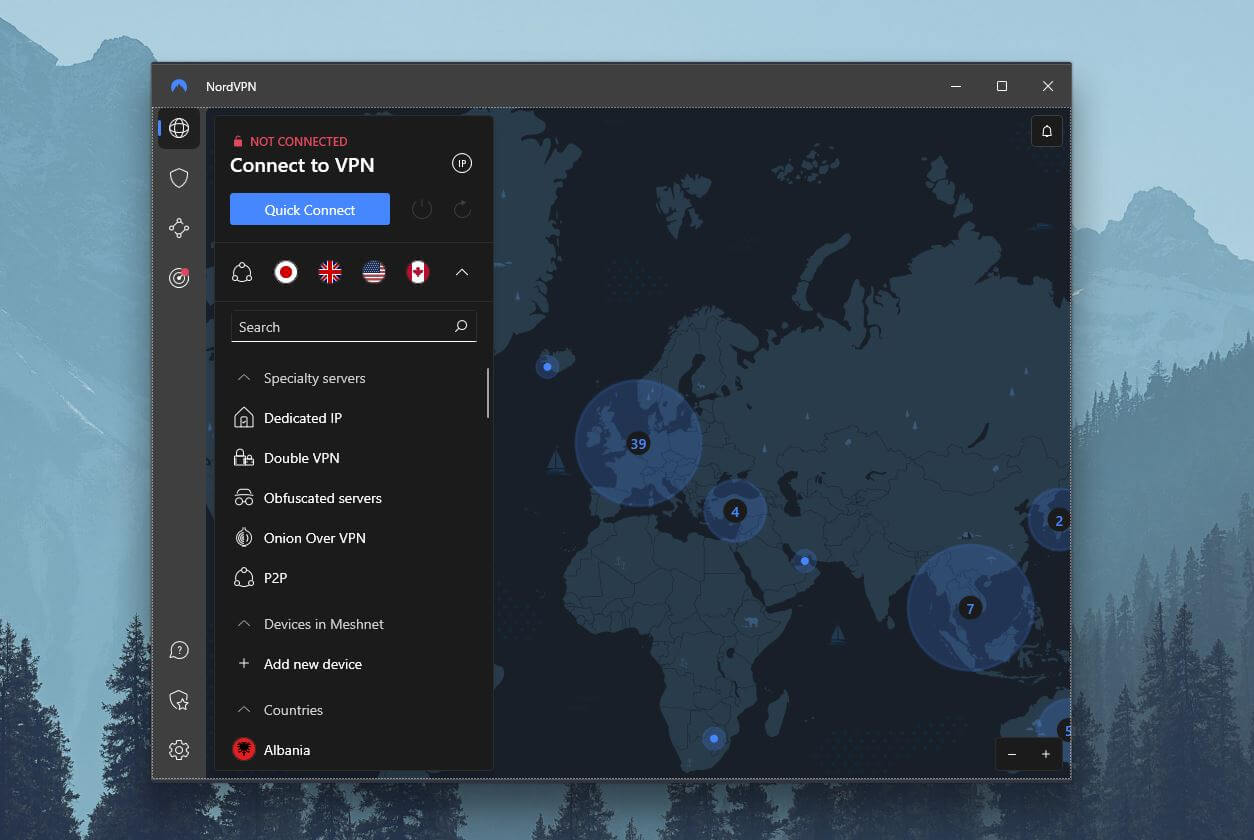Click the Southeast Asia cluster marked 7

click(969, 608)
